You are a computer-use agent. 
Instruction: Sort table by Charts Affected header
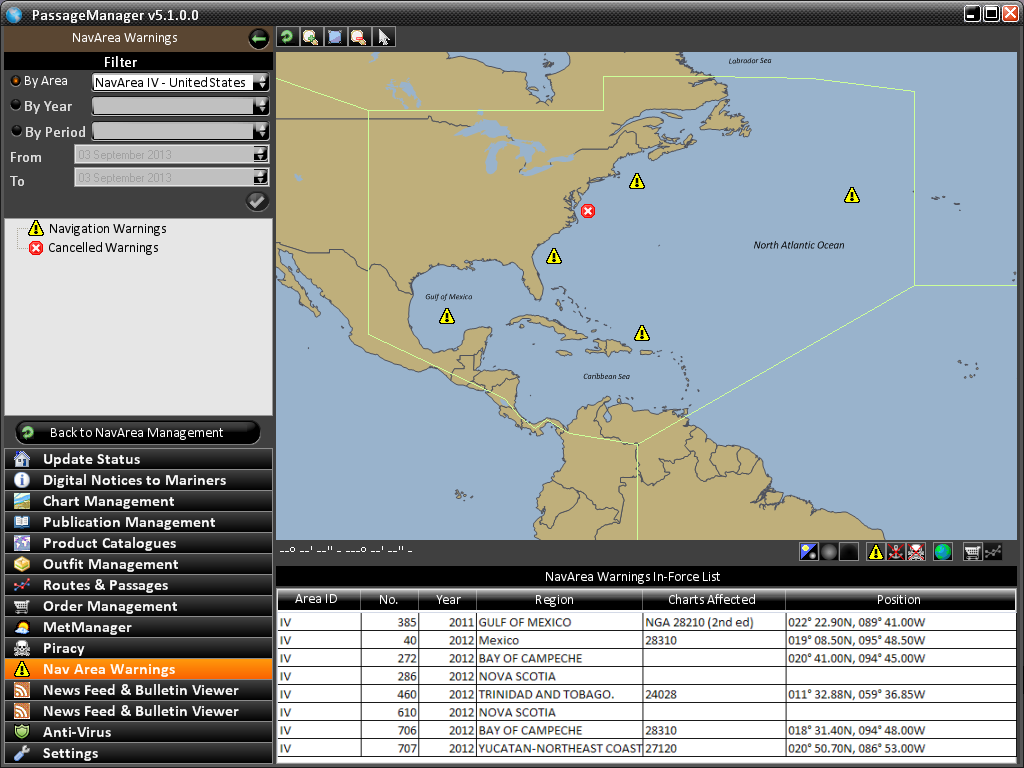coord(713,600)
